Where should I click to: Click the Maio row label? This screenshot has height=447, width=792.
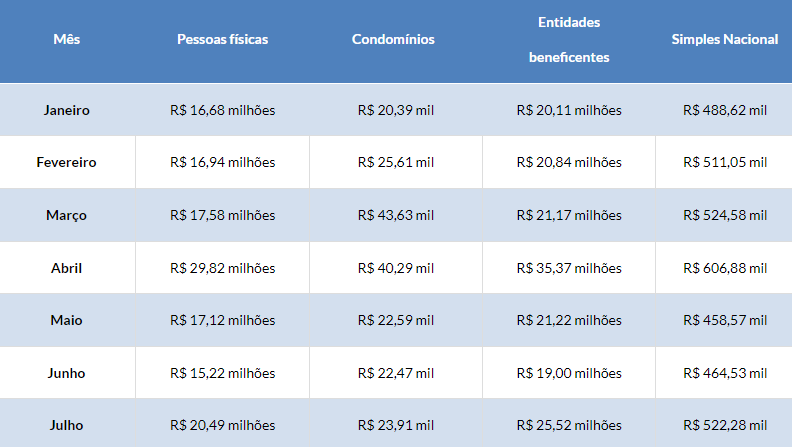pyautogui.click(x=67, y=320)
